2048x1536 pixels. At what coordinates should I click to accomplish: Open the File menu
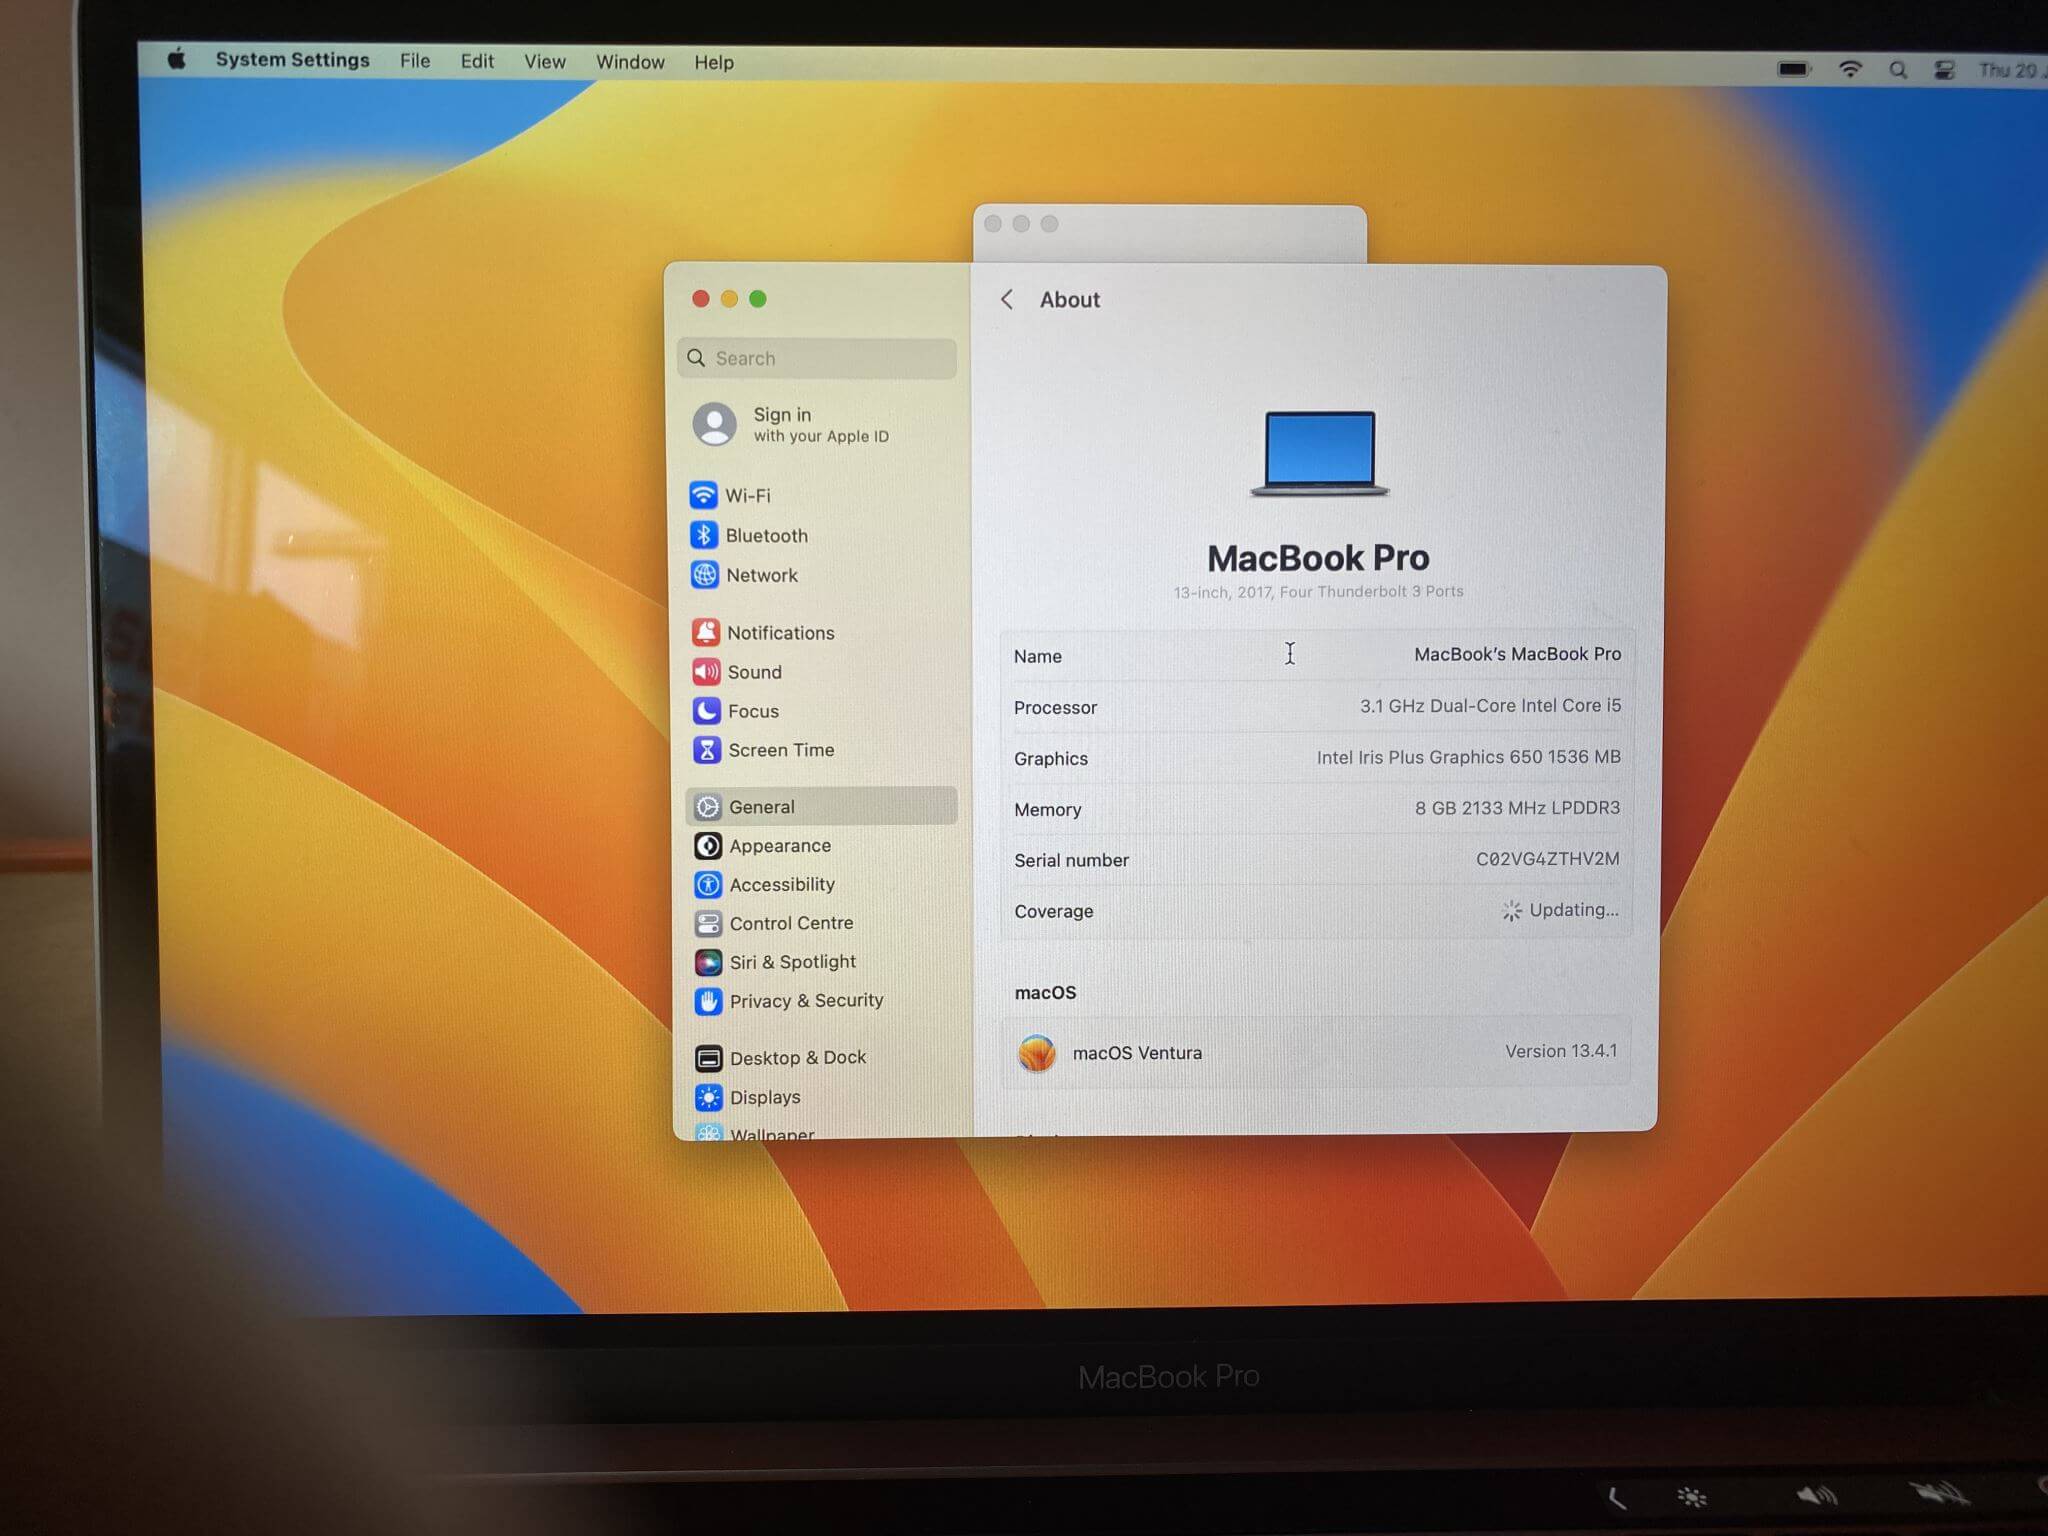[x=415, y=61]
